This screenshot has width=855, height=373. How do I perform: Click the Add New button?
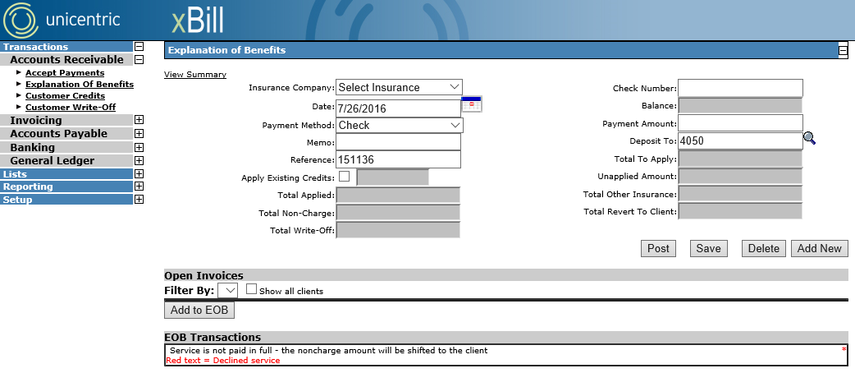(x=820, y=248)
